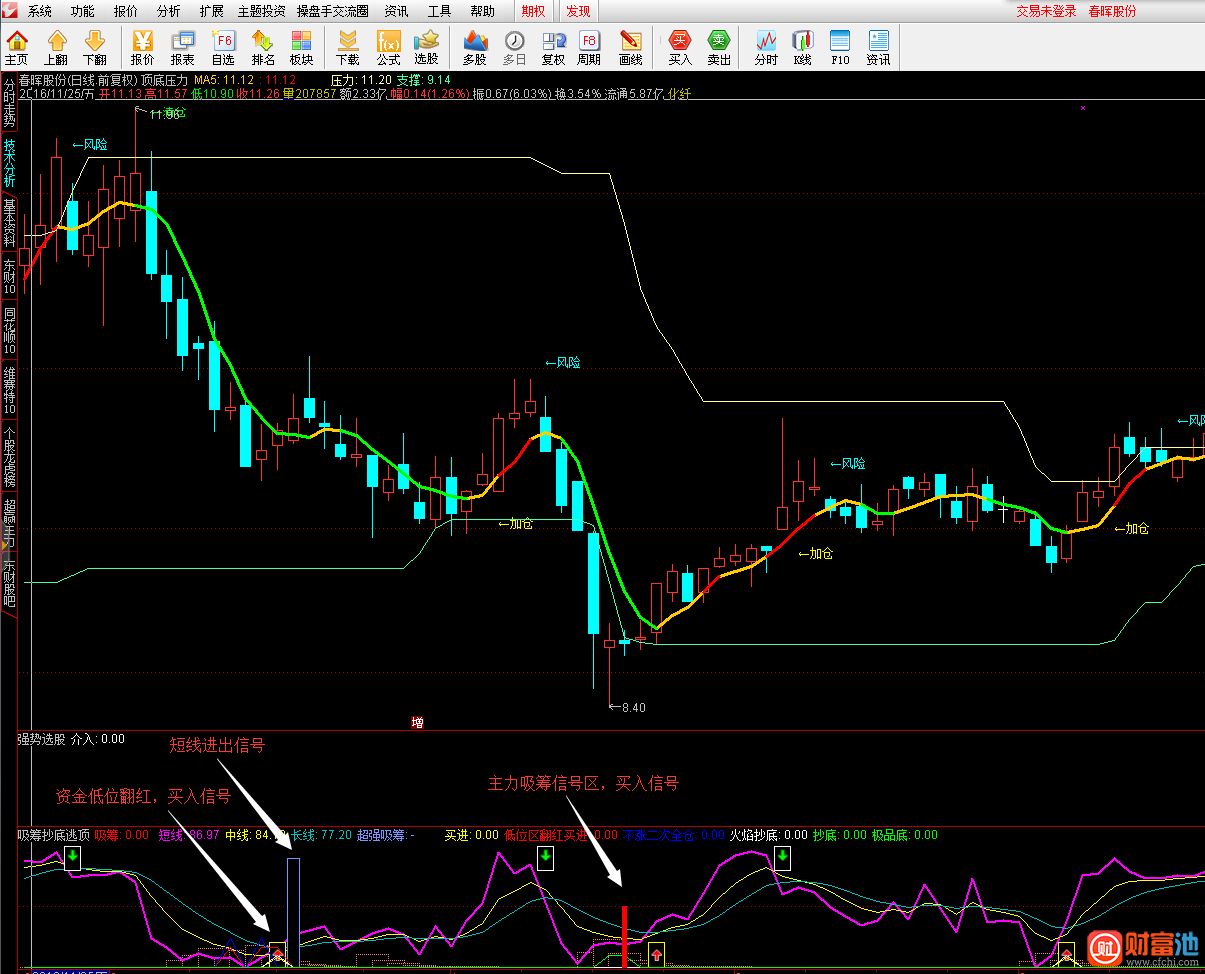This screenshot has width=1205, height=974.
Task: Open the 选股 stock picker icon
Action: tap(427, 47)
